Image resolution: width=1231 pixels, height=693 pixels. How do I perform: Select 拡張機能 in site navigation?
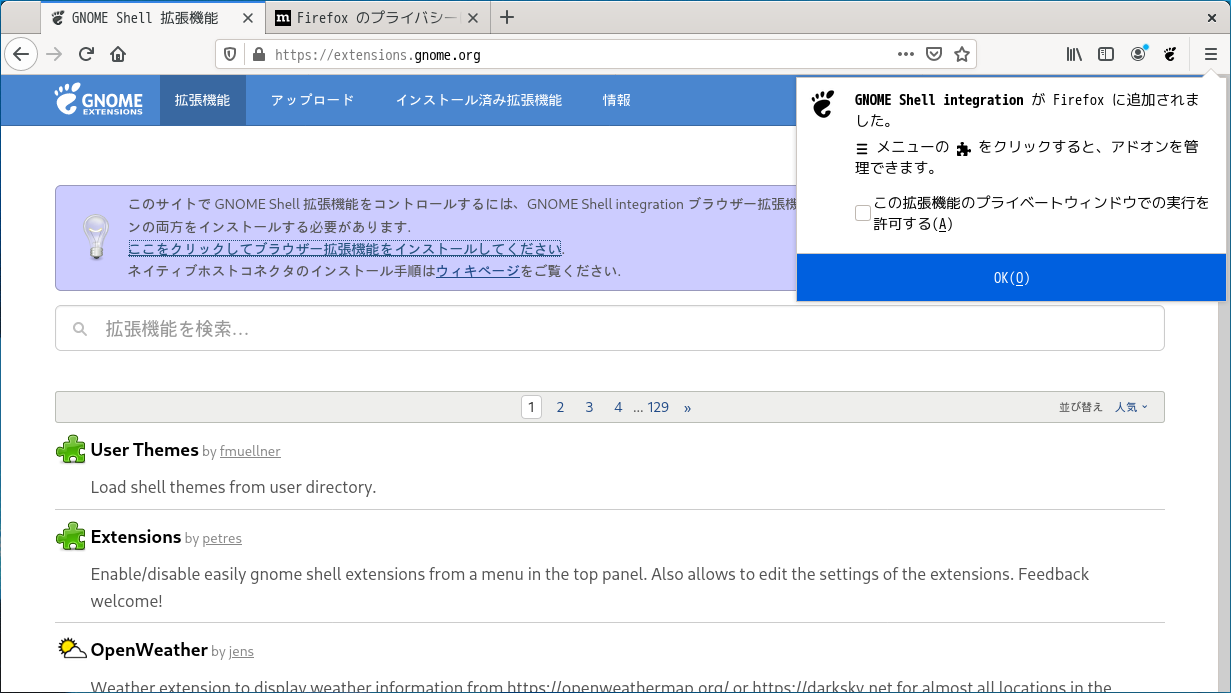tap(202, 100)
